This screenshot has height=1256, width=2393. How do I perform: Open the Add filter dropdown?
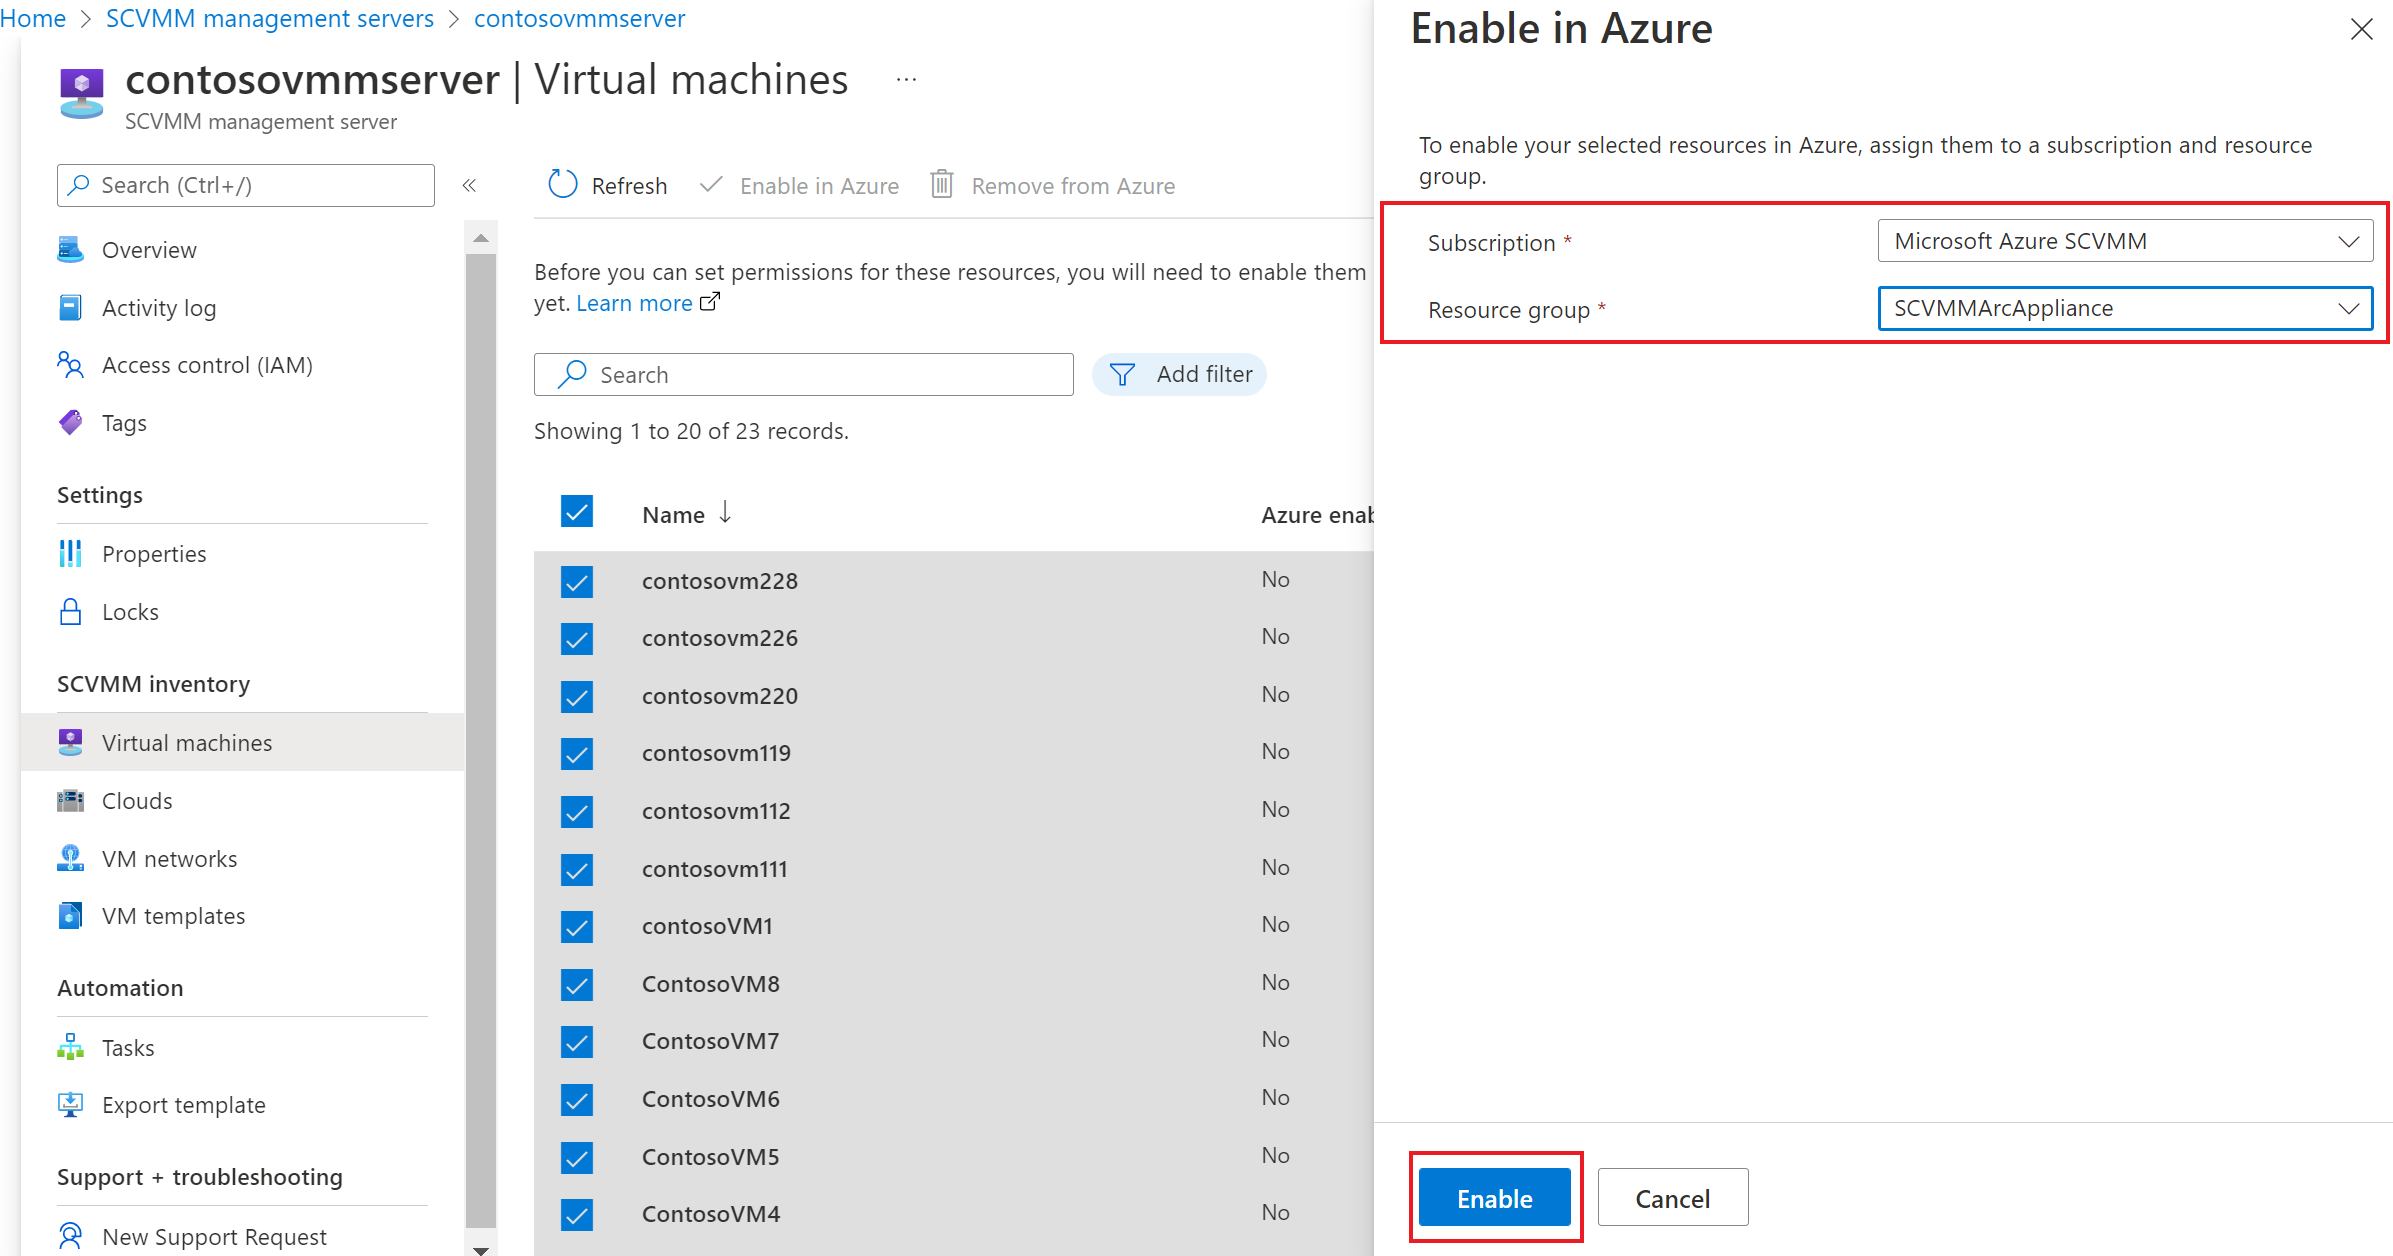pos(1185,373)
